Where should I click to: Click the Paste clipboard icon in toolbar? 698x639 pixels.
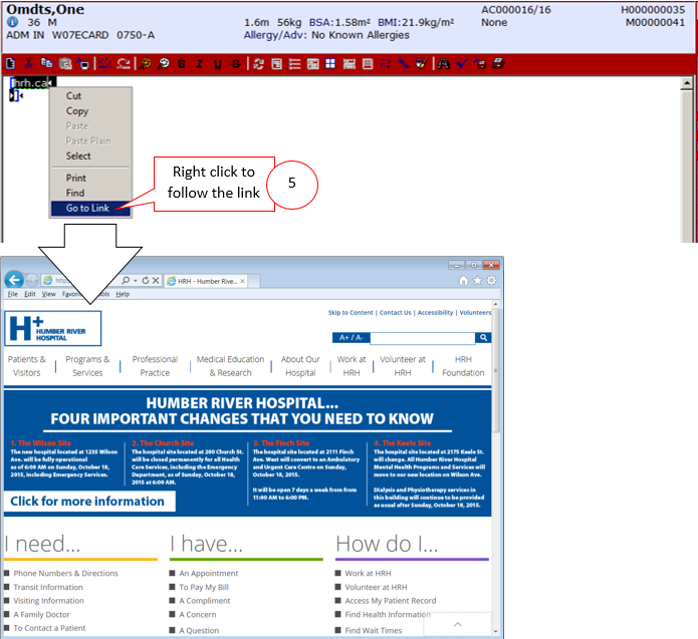coord(65,64)
